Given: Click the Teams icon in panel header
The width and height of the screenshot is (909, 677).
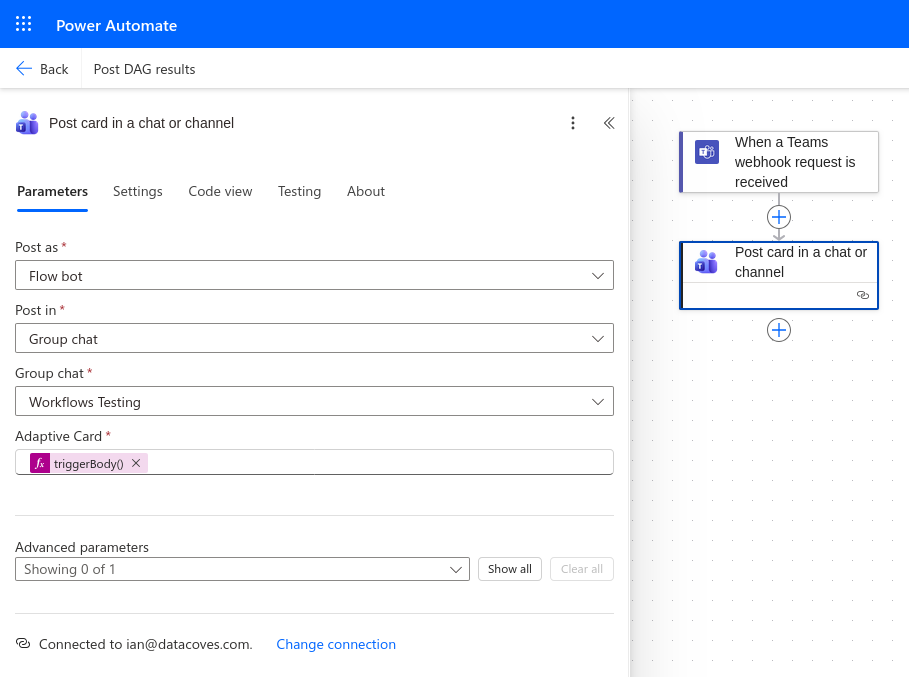Looking at the screenshot, I should (x=27, y=123).
